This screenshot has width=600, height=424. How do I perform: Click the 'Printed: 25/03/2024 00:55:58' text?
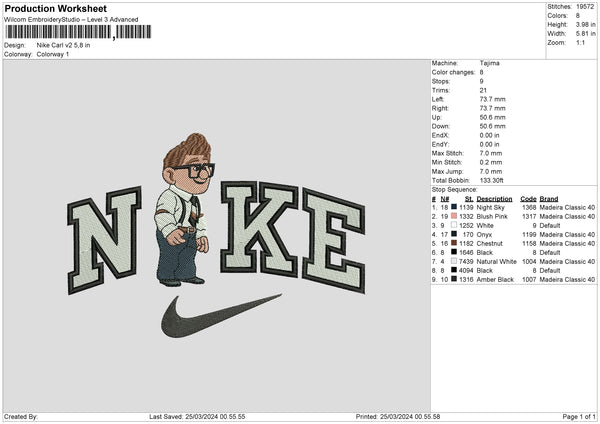(398, 416)
